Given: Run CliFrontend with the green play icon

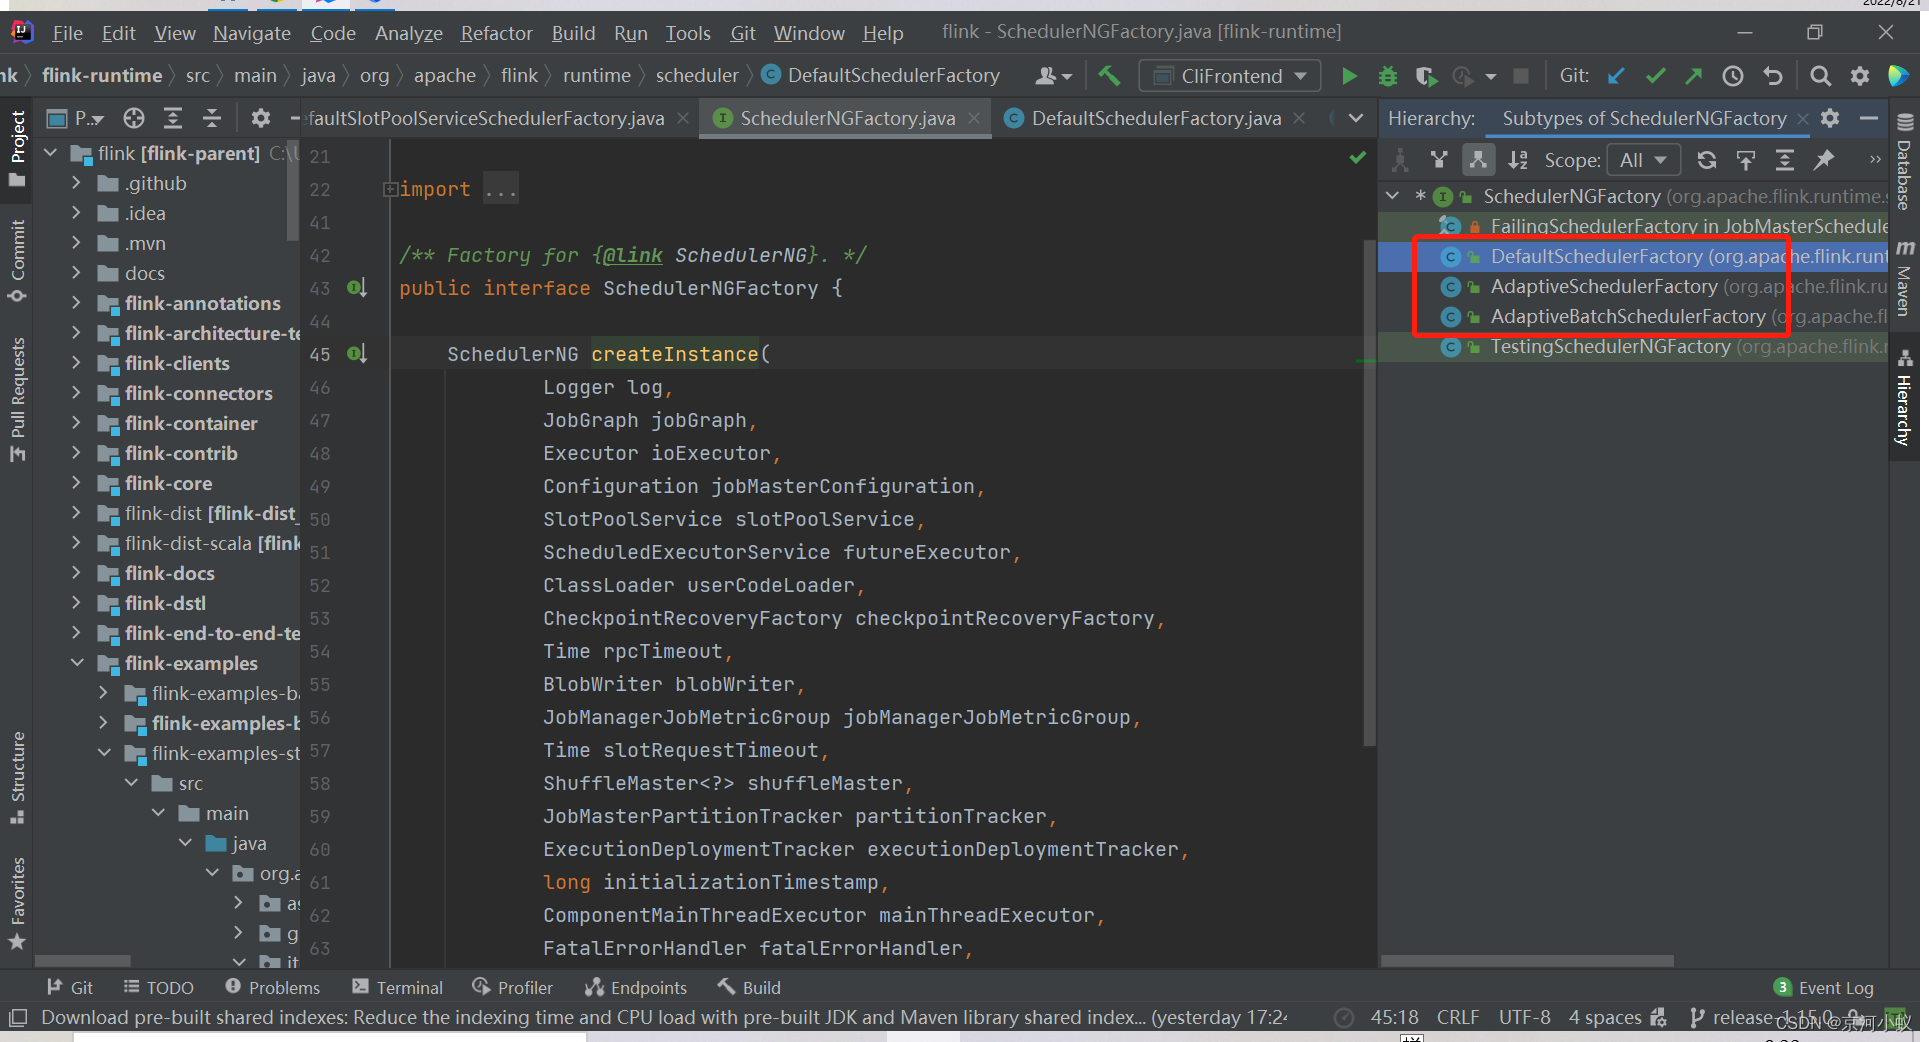Looking at the screenshot, I should [1349, 76].
